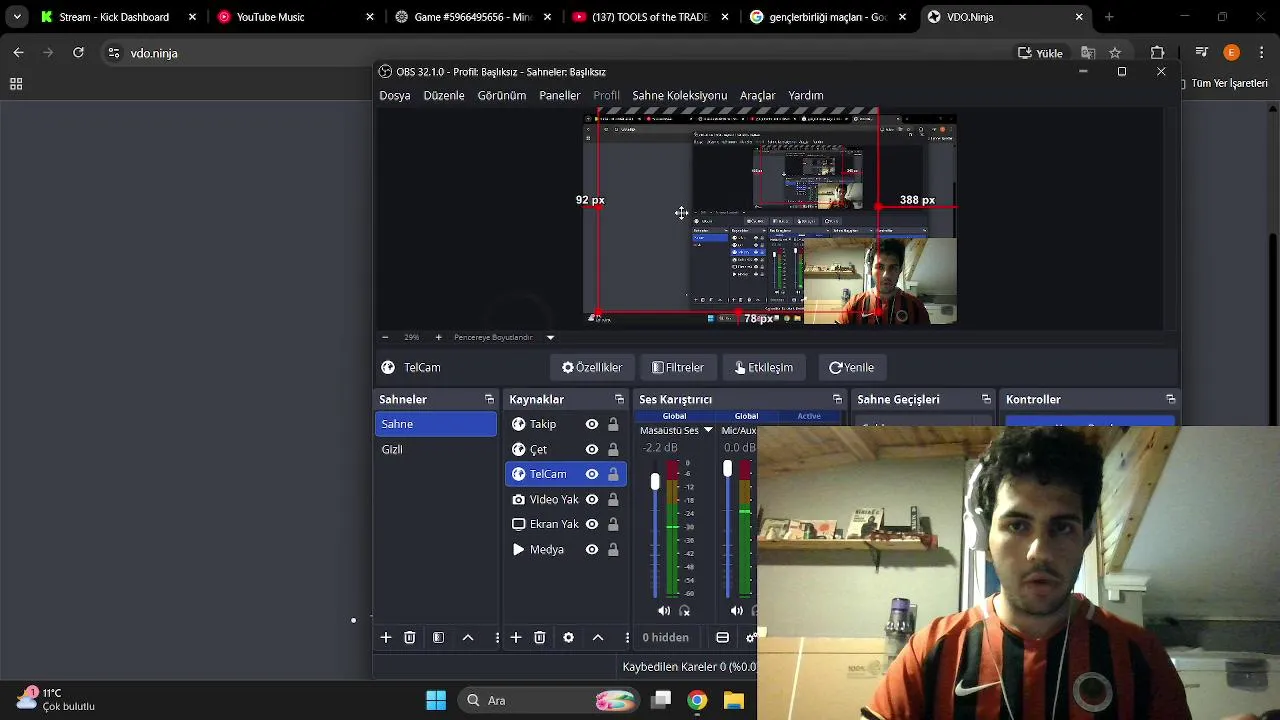Open Task View on the Windows taskbar
Viewport: 1280px width, 720px height.
[x=661, y=700]
